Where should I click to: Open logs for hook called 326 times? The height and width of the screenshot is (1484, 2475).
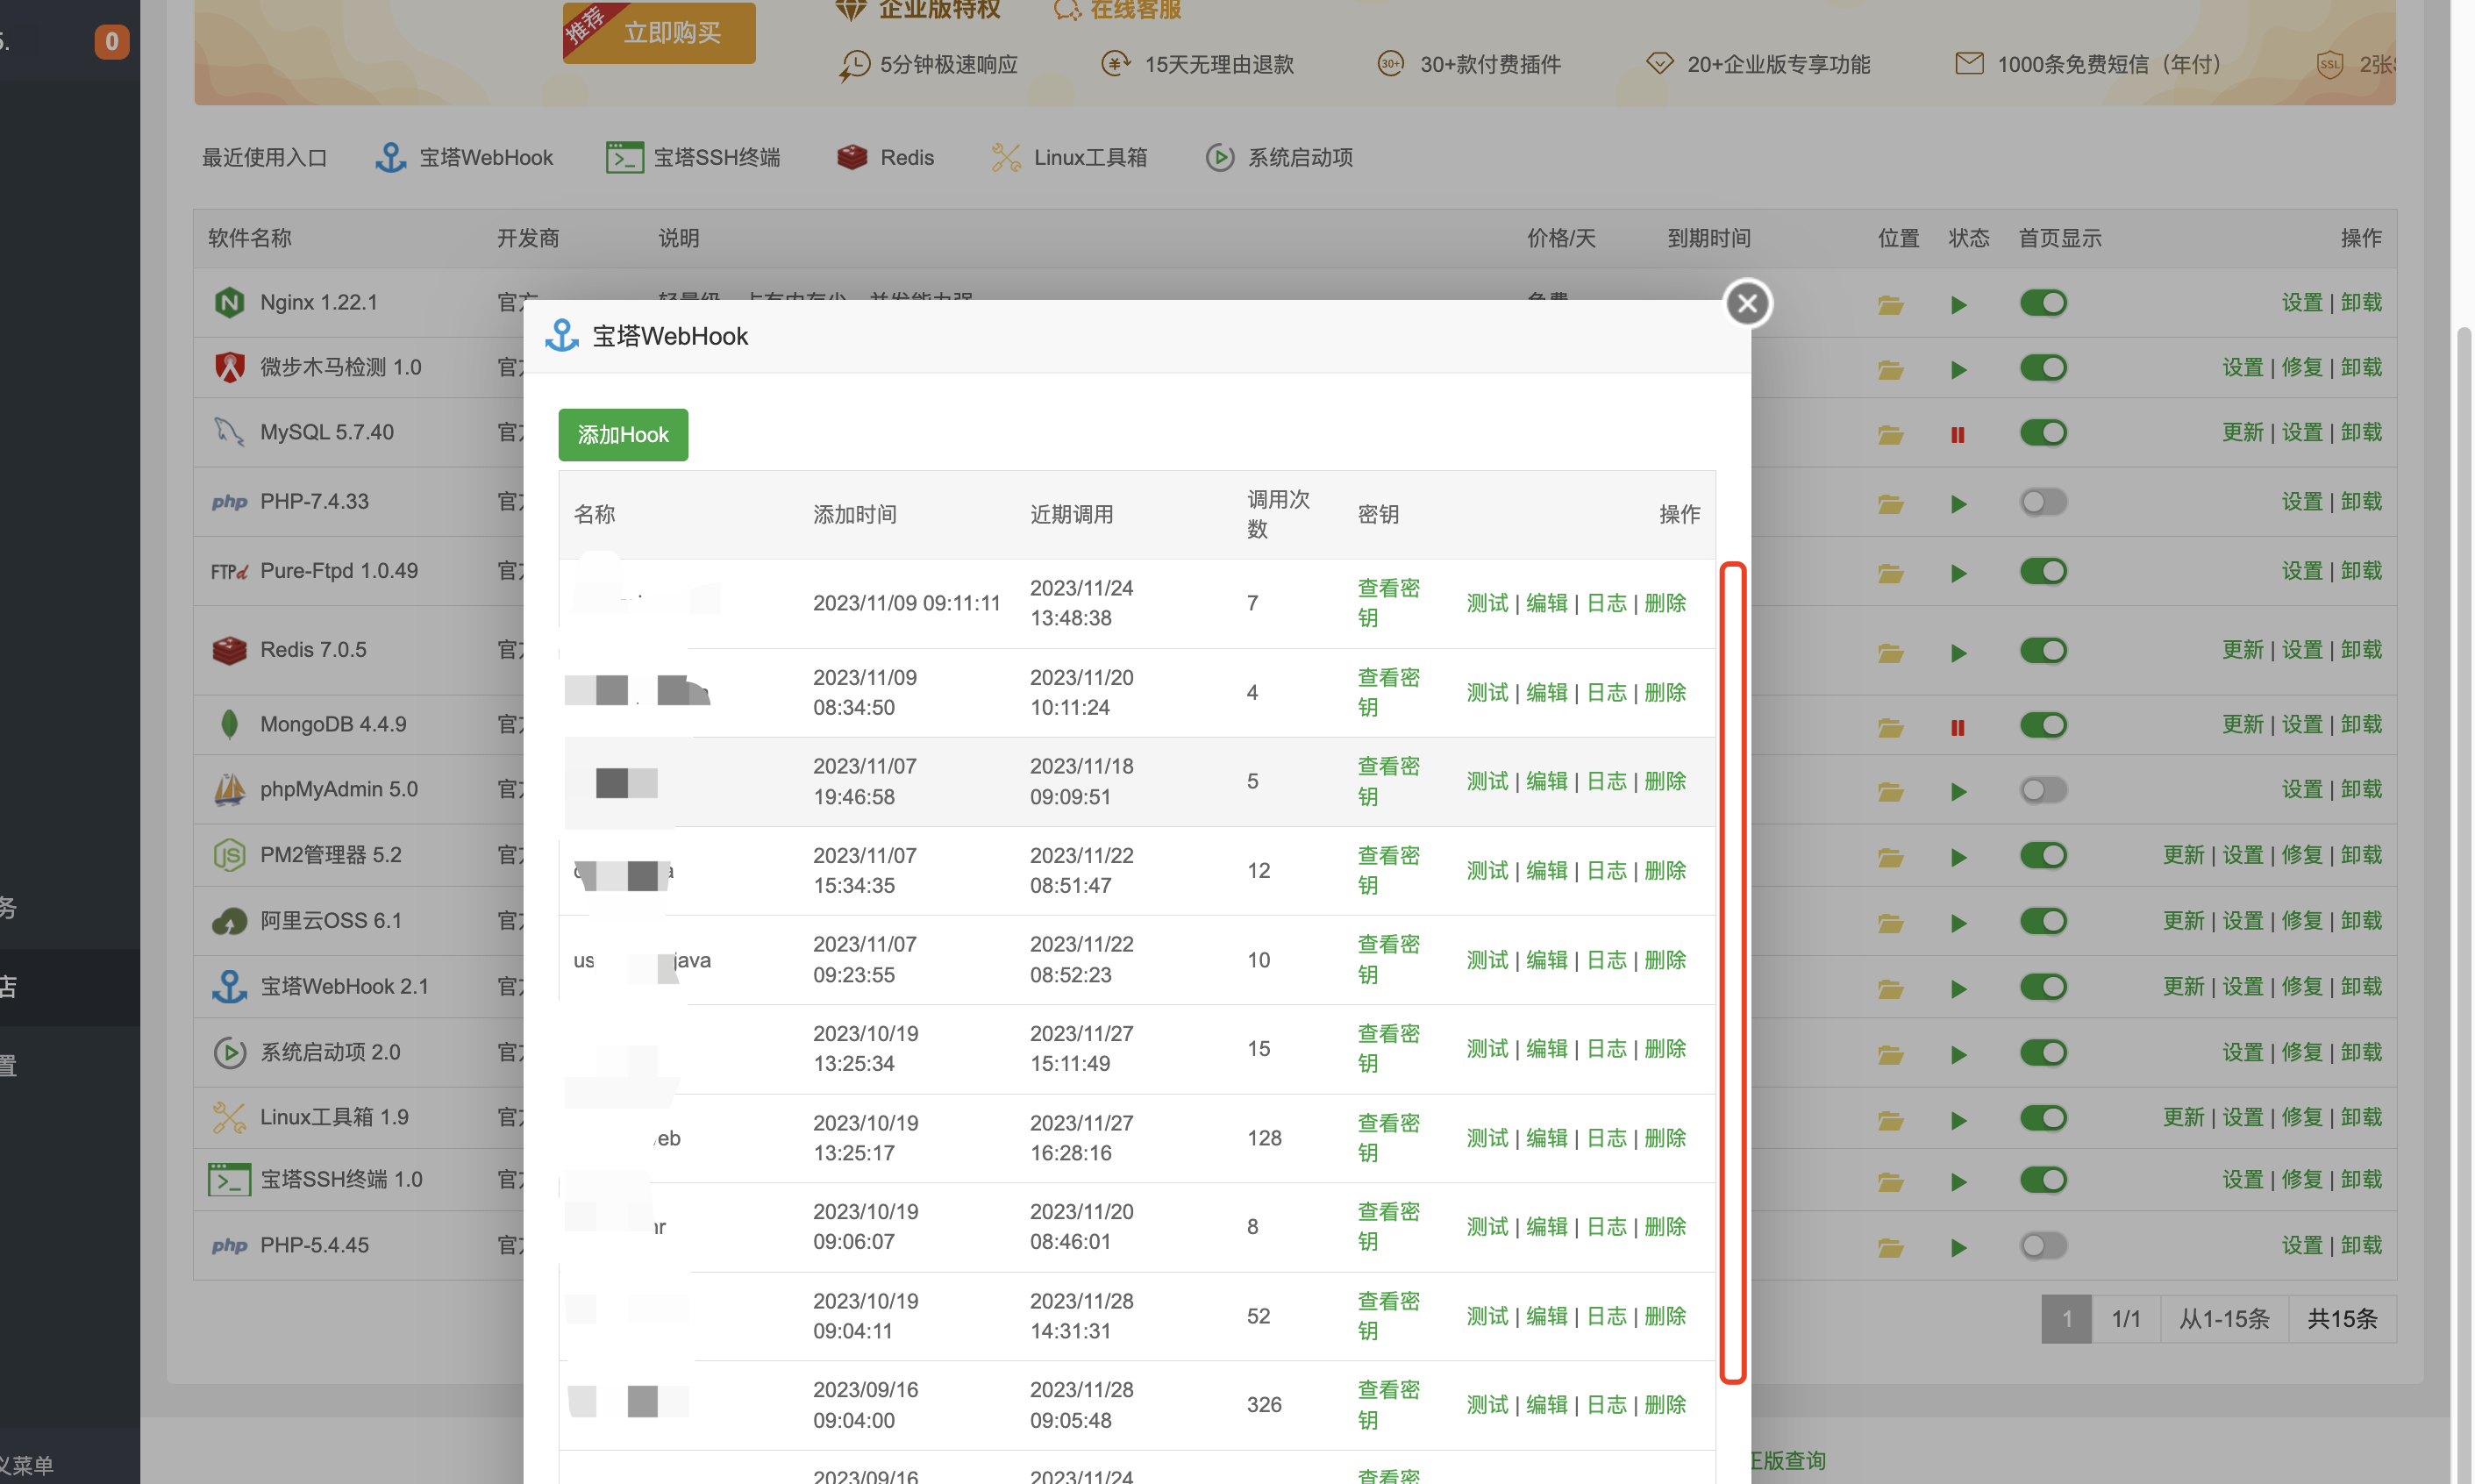pos(1606,1405)
